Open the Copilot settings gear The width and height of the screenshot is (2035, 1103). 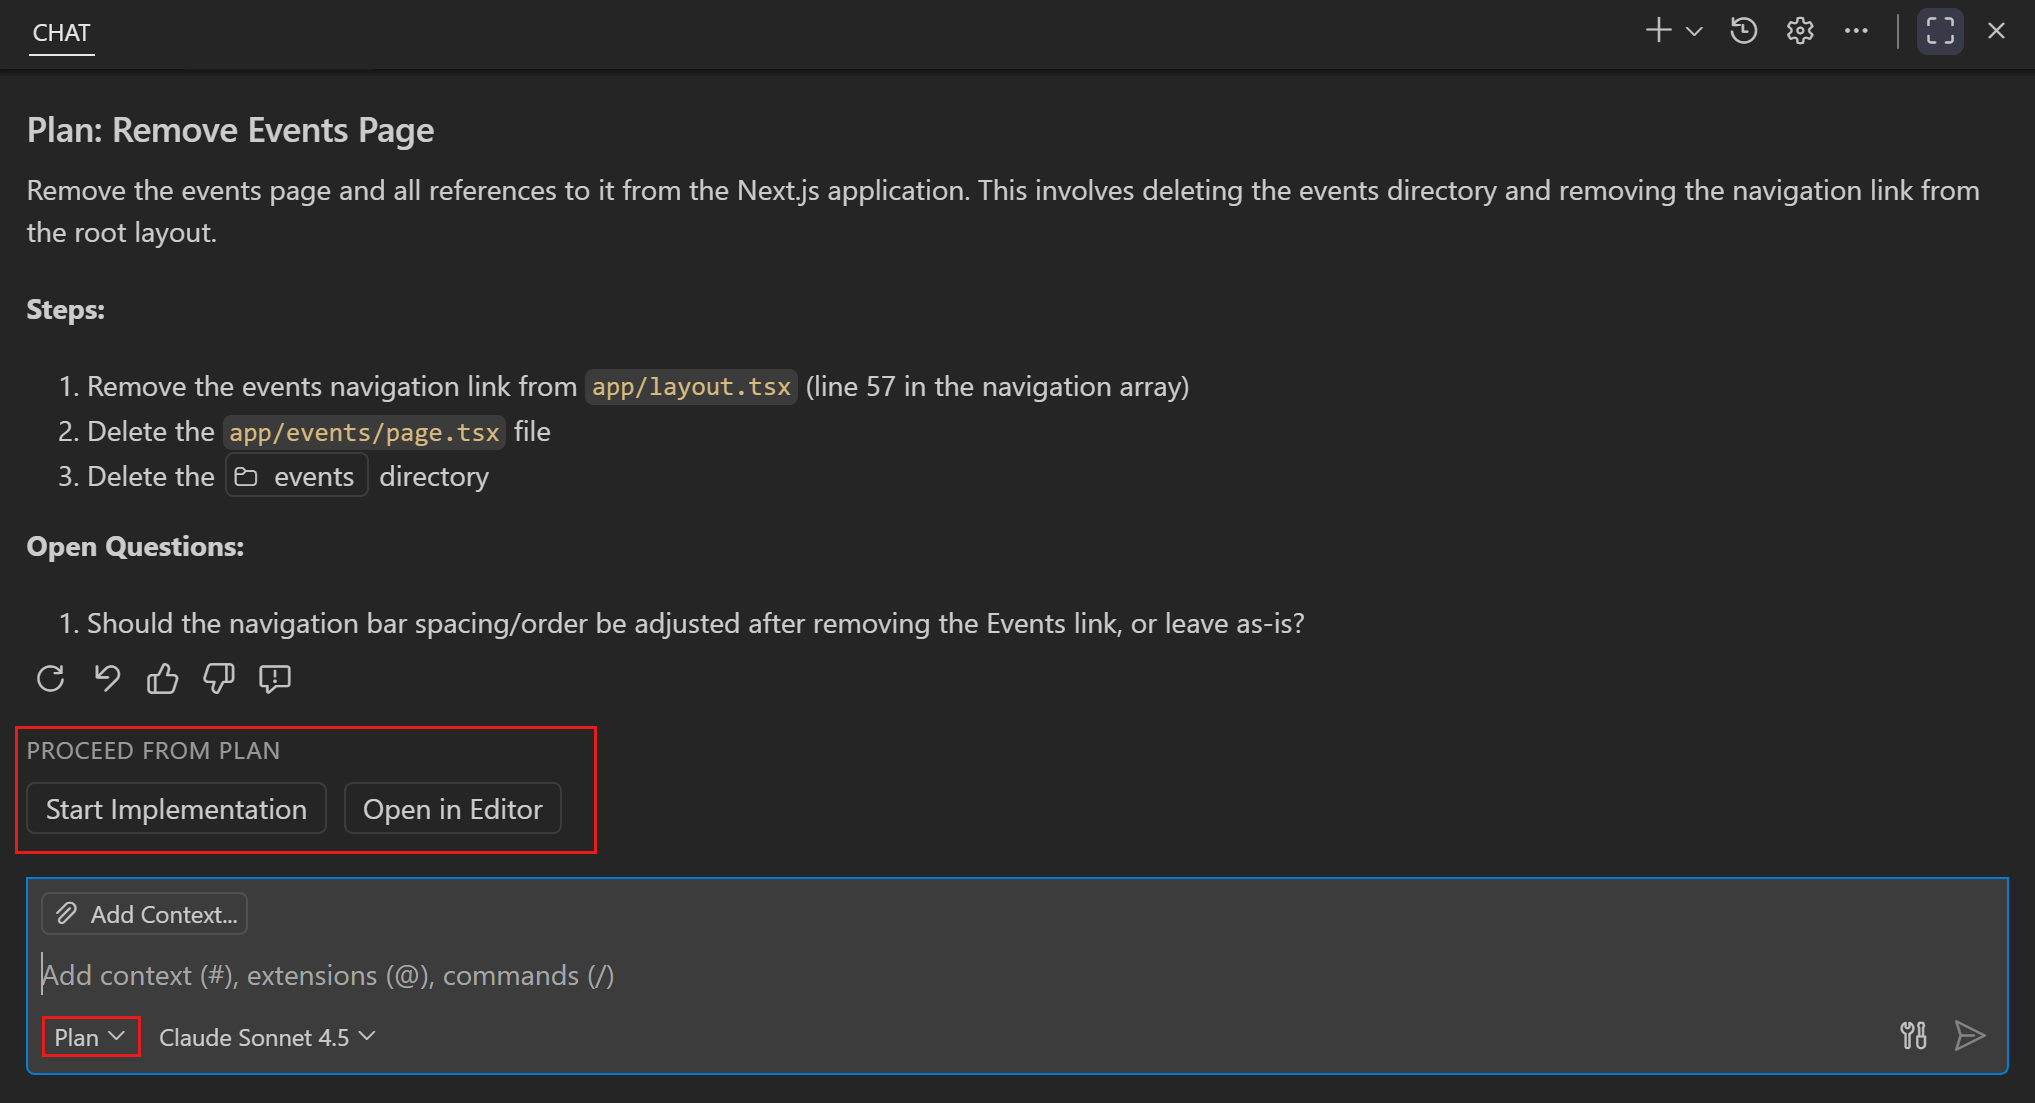click(1799, 31)
